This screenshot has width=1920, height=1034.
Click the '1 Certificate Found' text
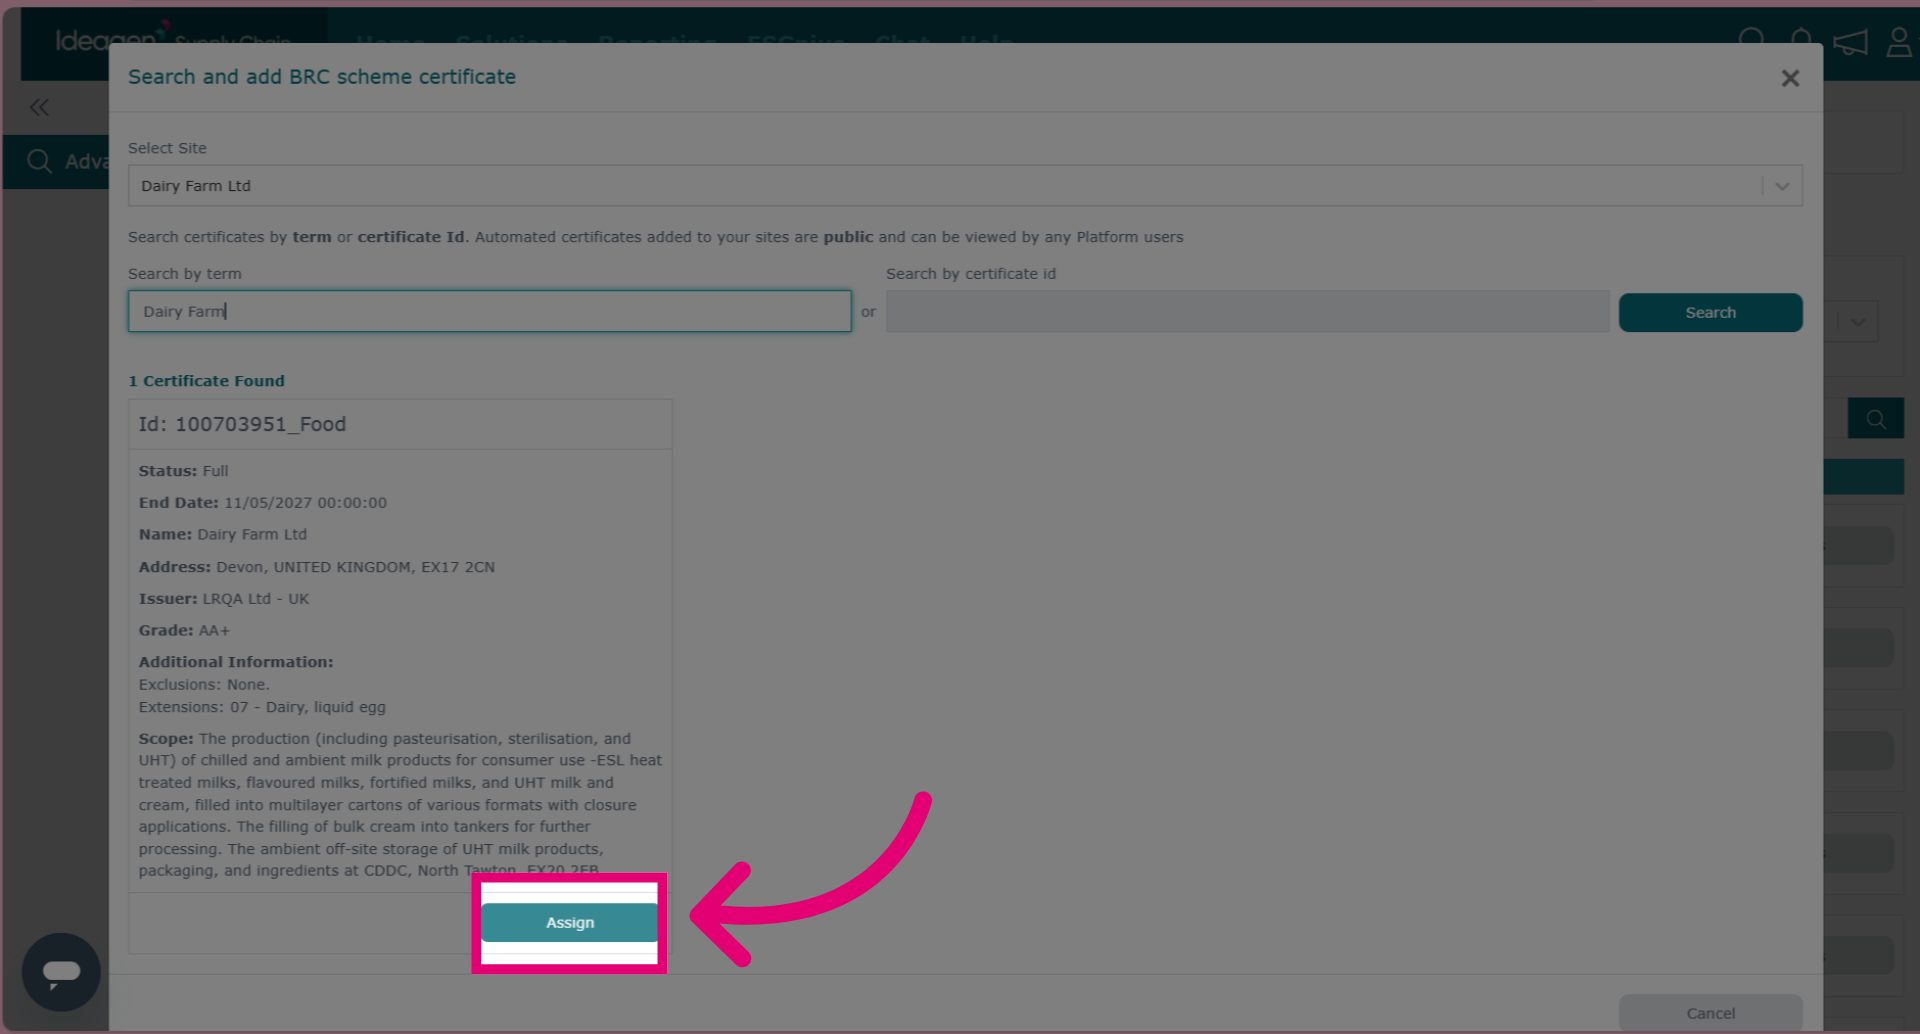coord(206,381)
